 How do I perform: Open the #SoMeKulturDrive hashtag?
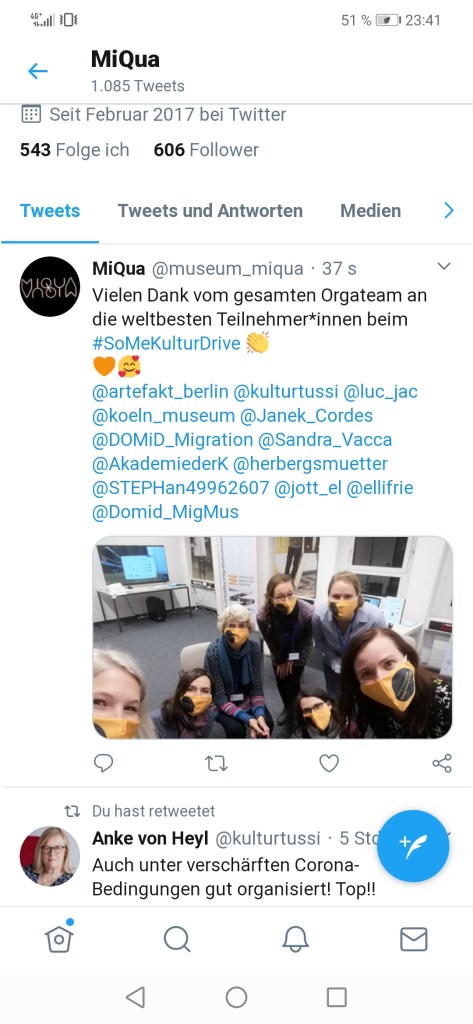[167, 343]
